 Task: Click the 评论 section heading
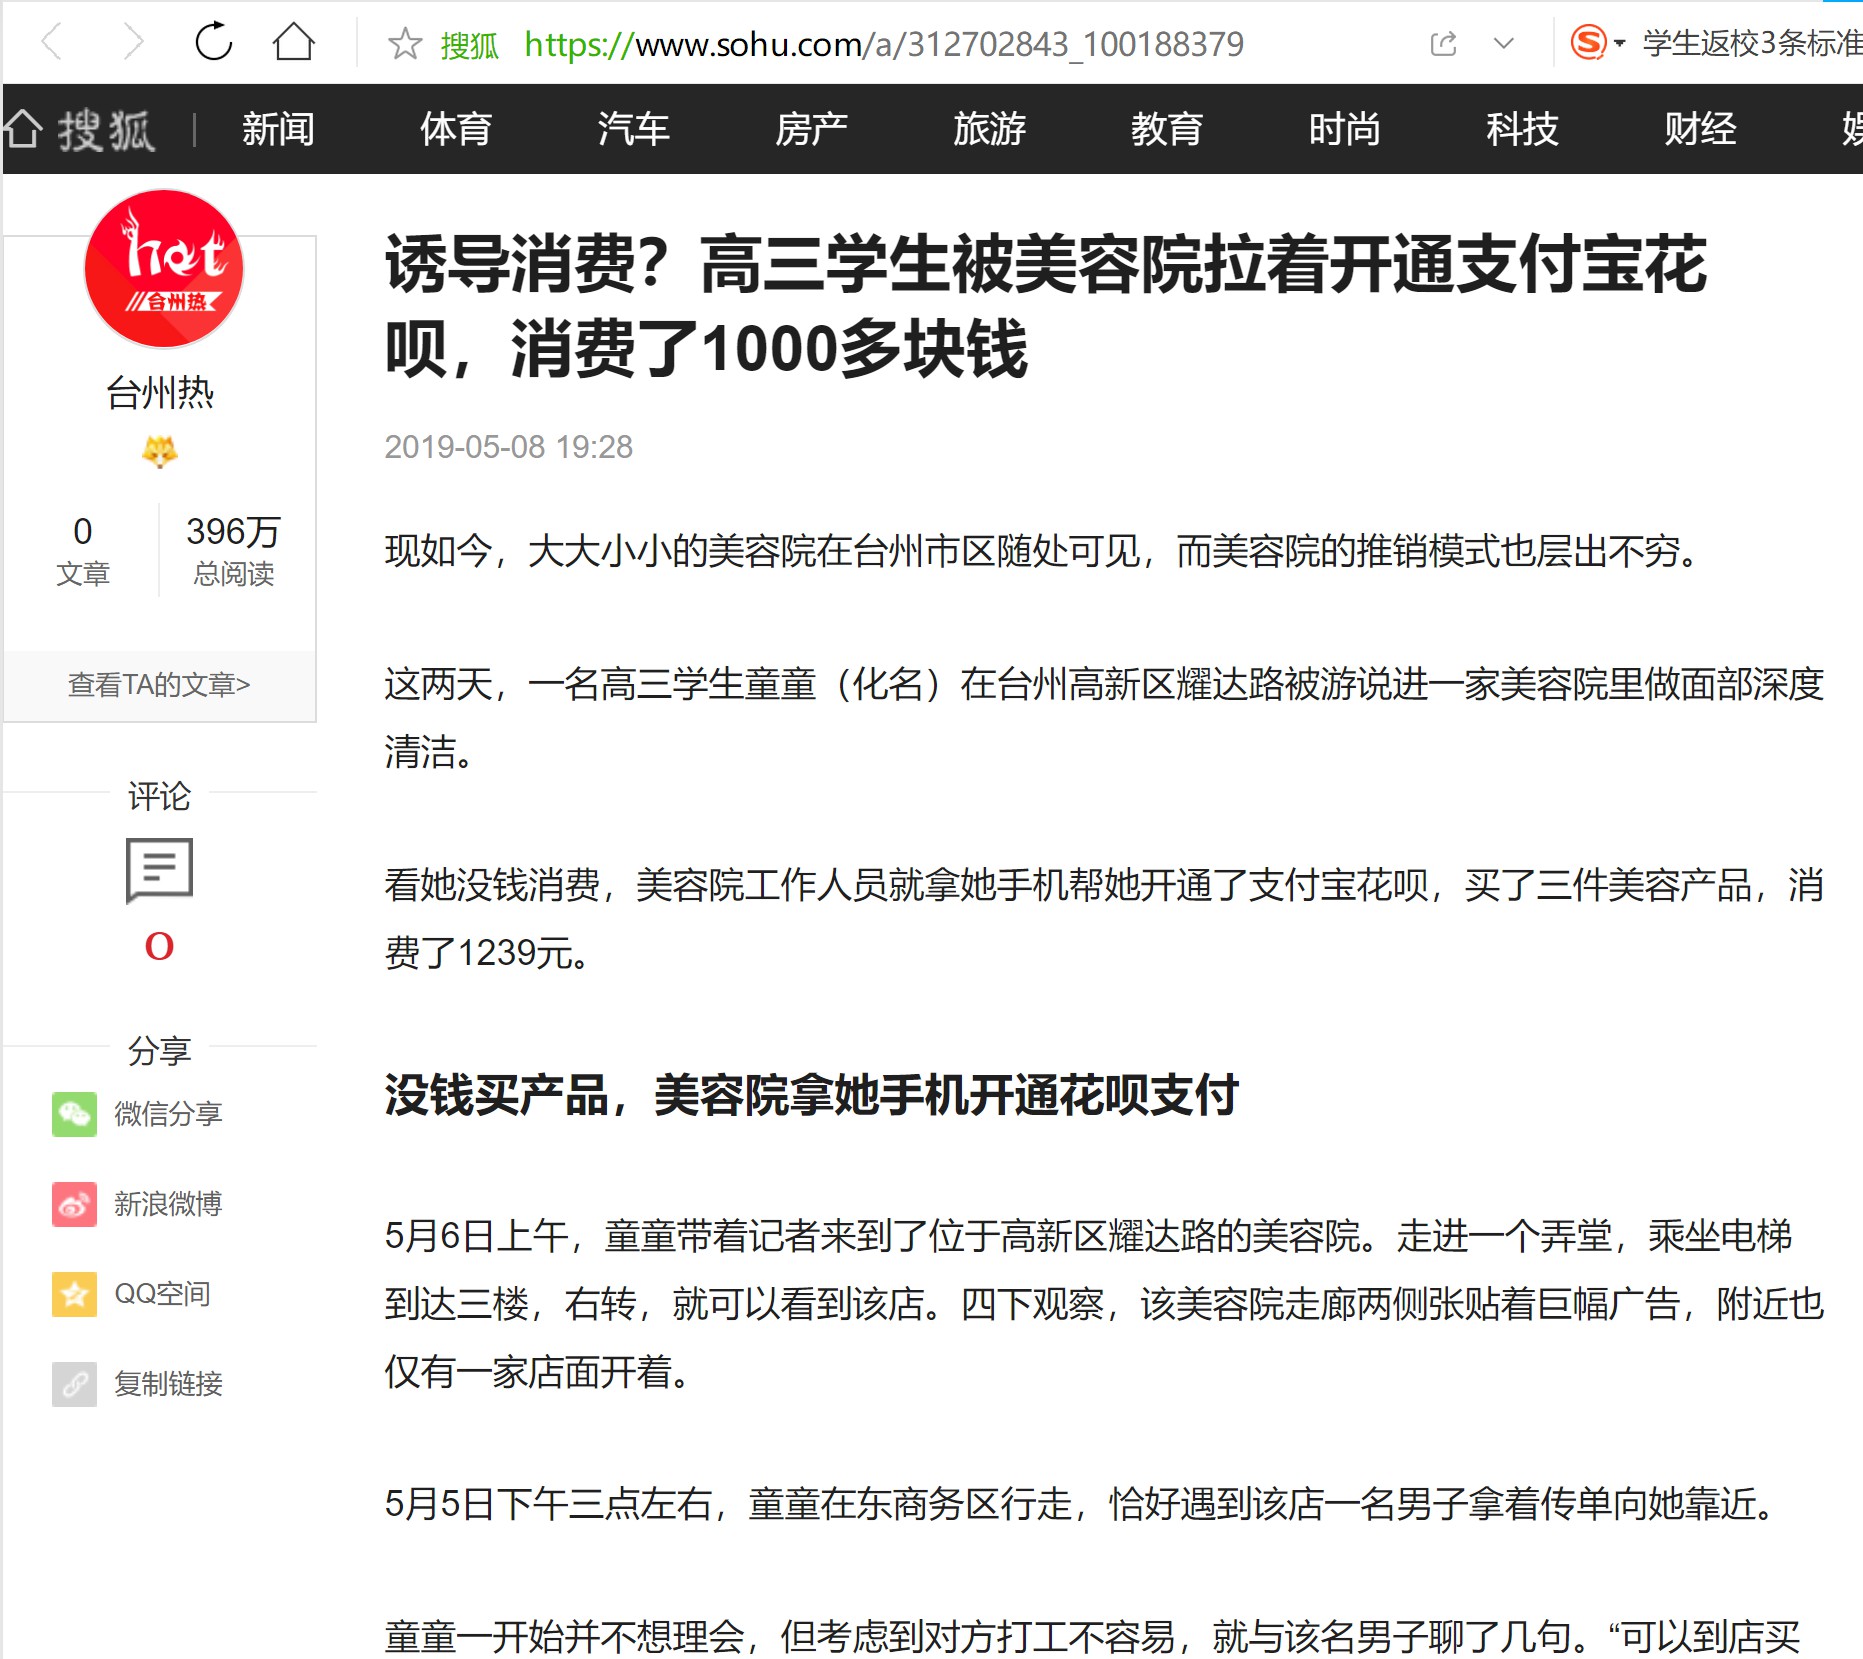pyautogui.click(x=159, y=797)
